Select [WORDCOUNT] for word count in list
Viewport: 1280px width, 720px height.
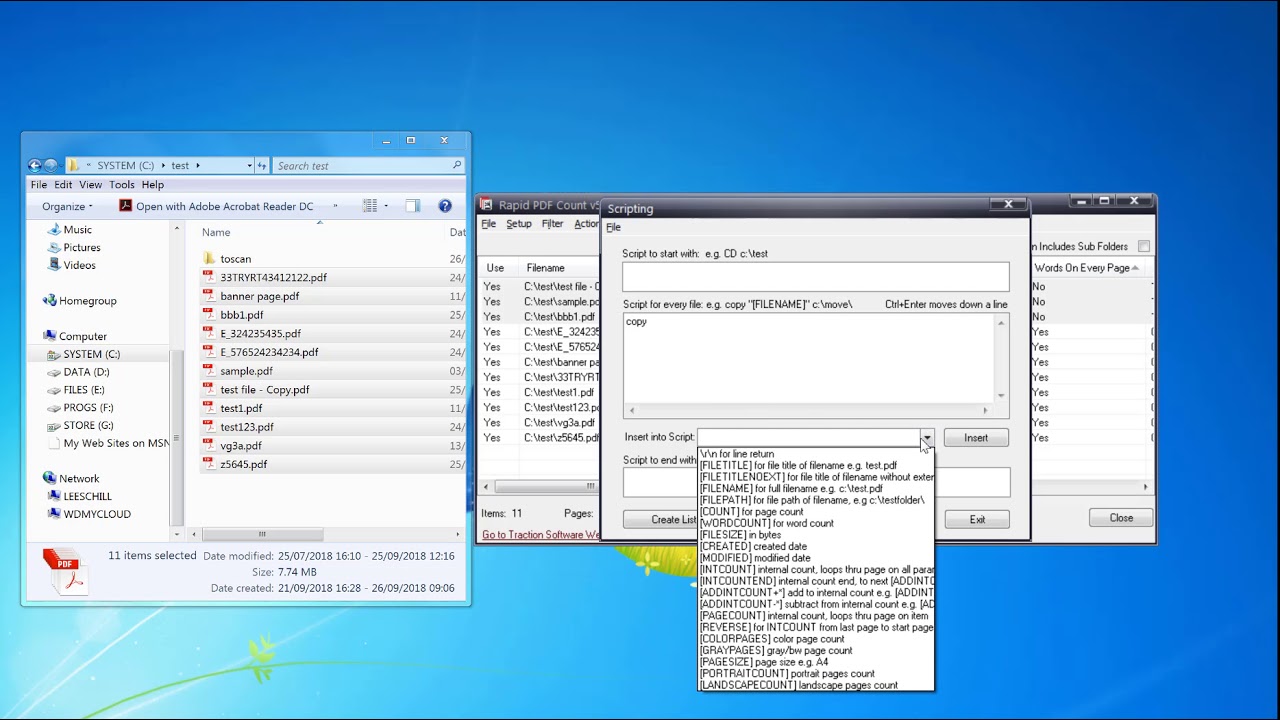coord(815,523)
